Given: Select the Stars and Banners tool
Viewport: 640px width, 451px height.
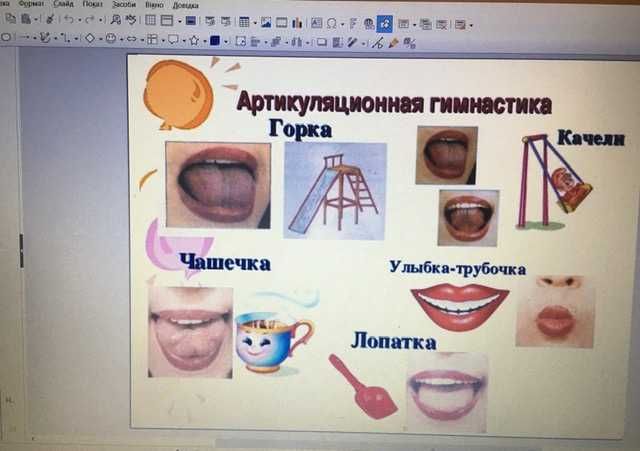Looking at the screenshot, I should (194, 40).
